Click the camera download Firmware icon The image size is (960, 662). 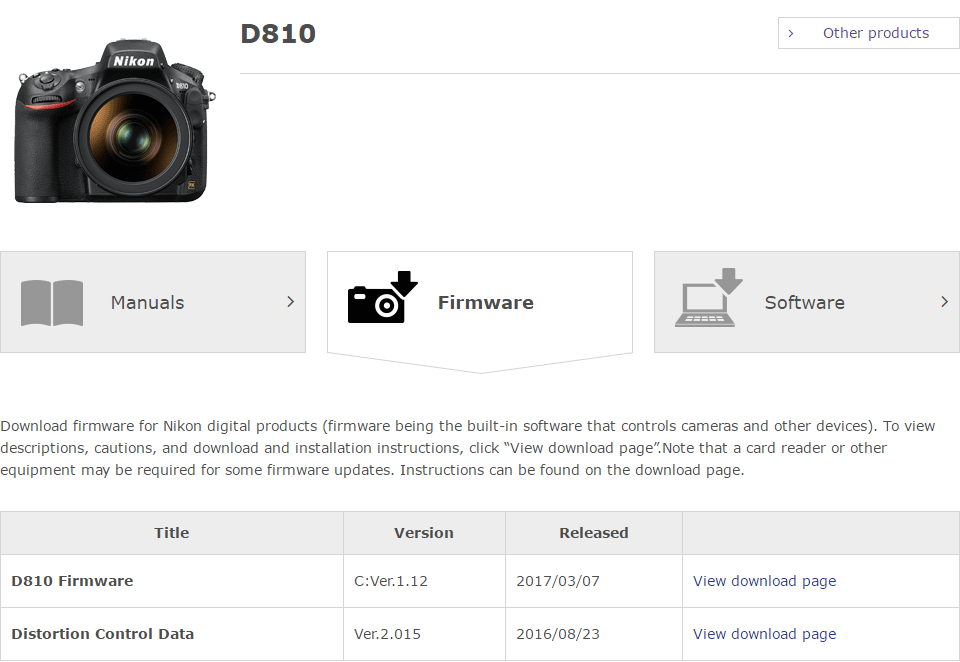tap(383, 297)
